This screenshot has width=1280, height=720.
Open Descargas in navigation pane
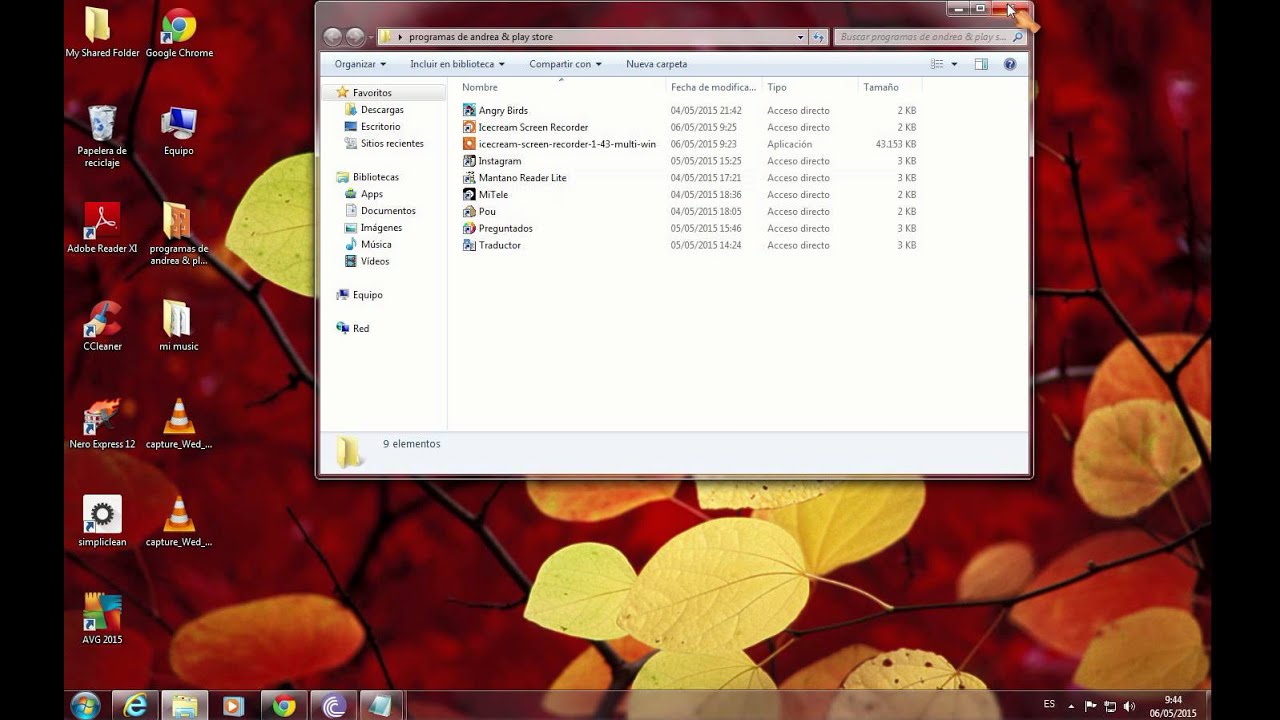click(382, 110)
